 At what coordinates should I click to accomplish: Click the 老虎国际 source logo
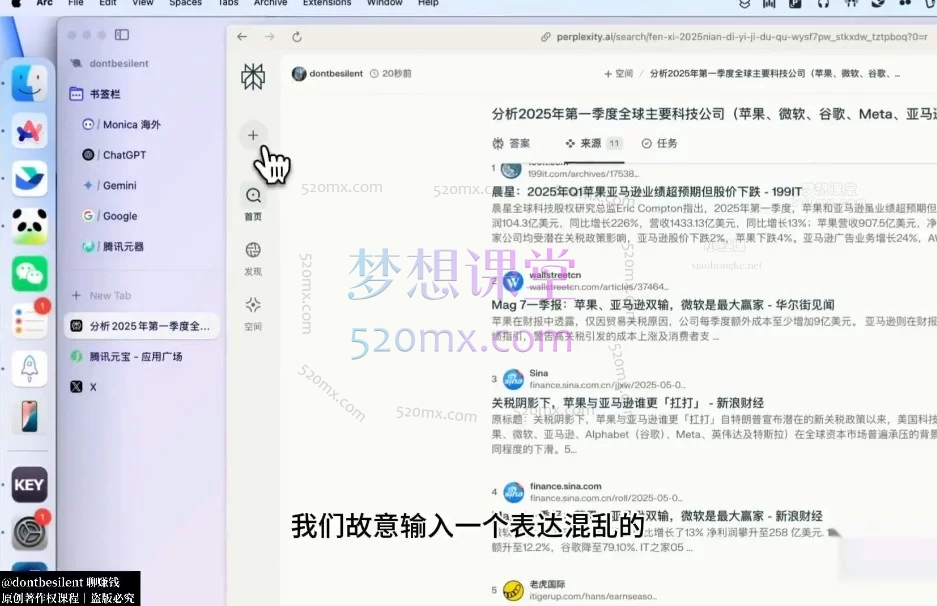pyautogui.click(x=513, y=590)
